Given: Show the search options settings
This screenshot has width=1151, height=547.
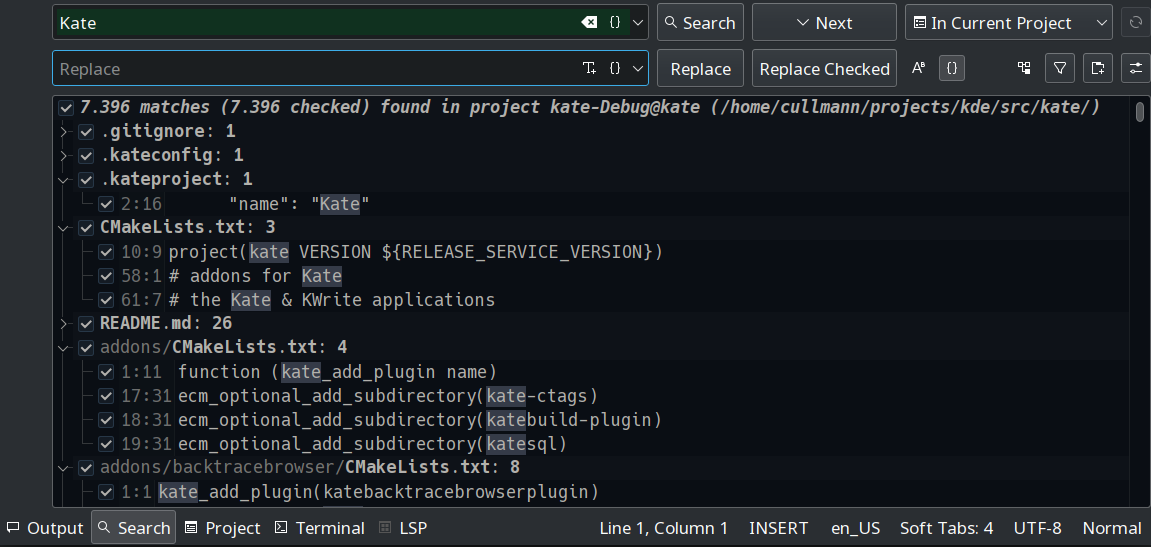Looking at the screenshot, I should [x=1135, y=68].
